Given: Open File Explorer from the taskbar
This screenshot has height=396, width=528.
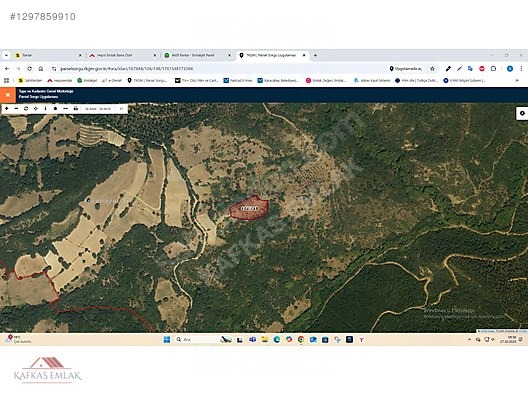Looking at the screenshot, I should pos(265,340).
